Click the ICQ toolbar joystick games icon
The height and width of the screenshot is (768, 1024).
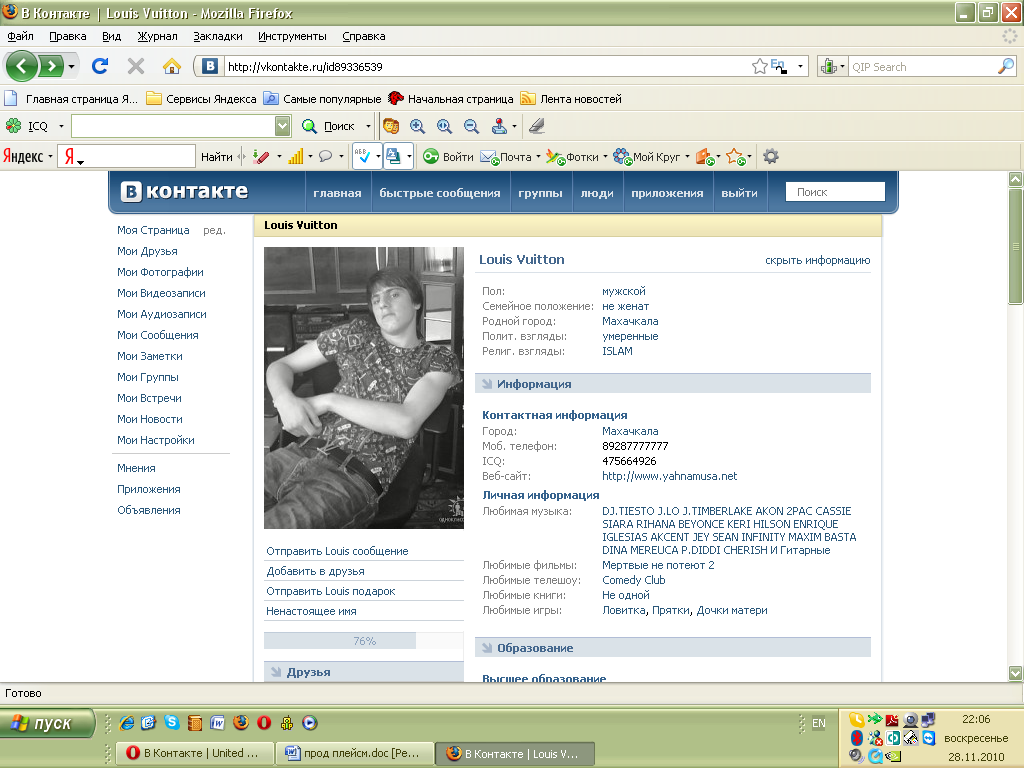coord(500,125)
